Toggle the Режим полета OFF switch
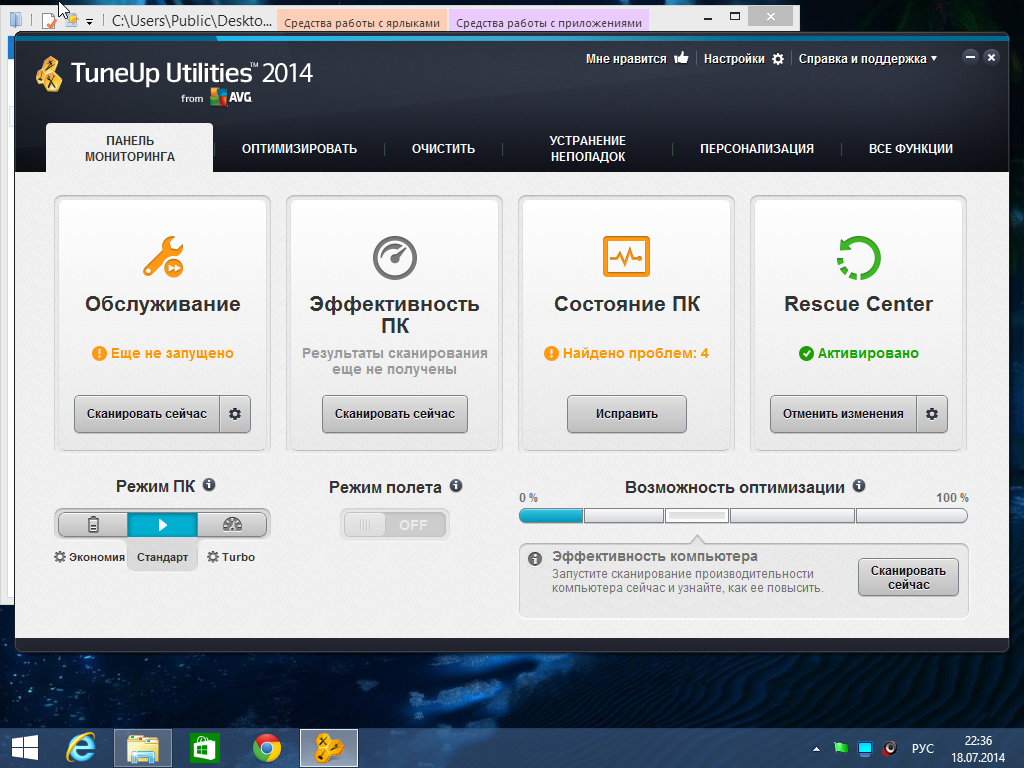 tap(394, 524)
